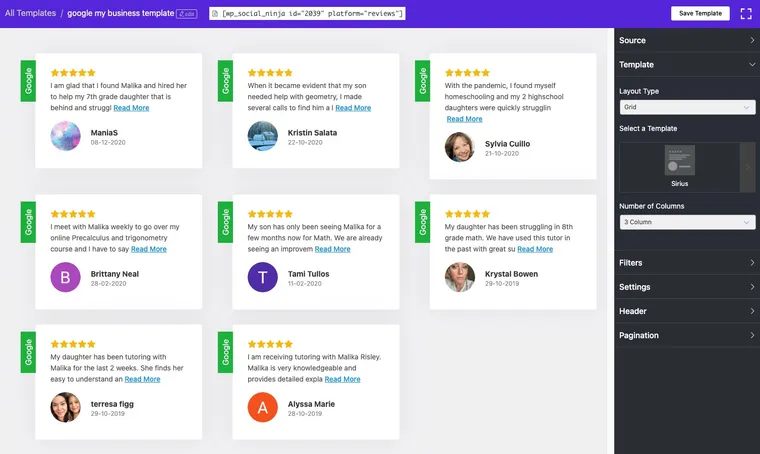Click the Google badge on terresa figg review

click(28, 352)
